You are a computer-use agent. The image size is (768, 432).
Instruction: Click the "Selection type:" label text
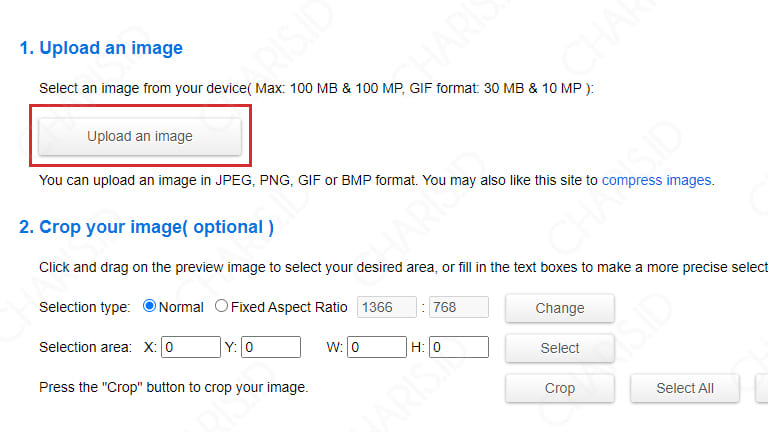[85, 307]
